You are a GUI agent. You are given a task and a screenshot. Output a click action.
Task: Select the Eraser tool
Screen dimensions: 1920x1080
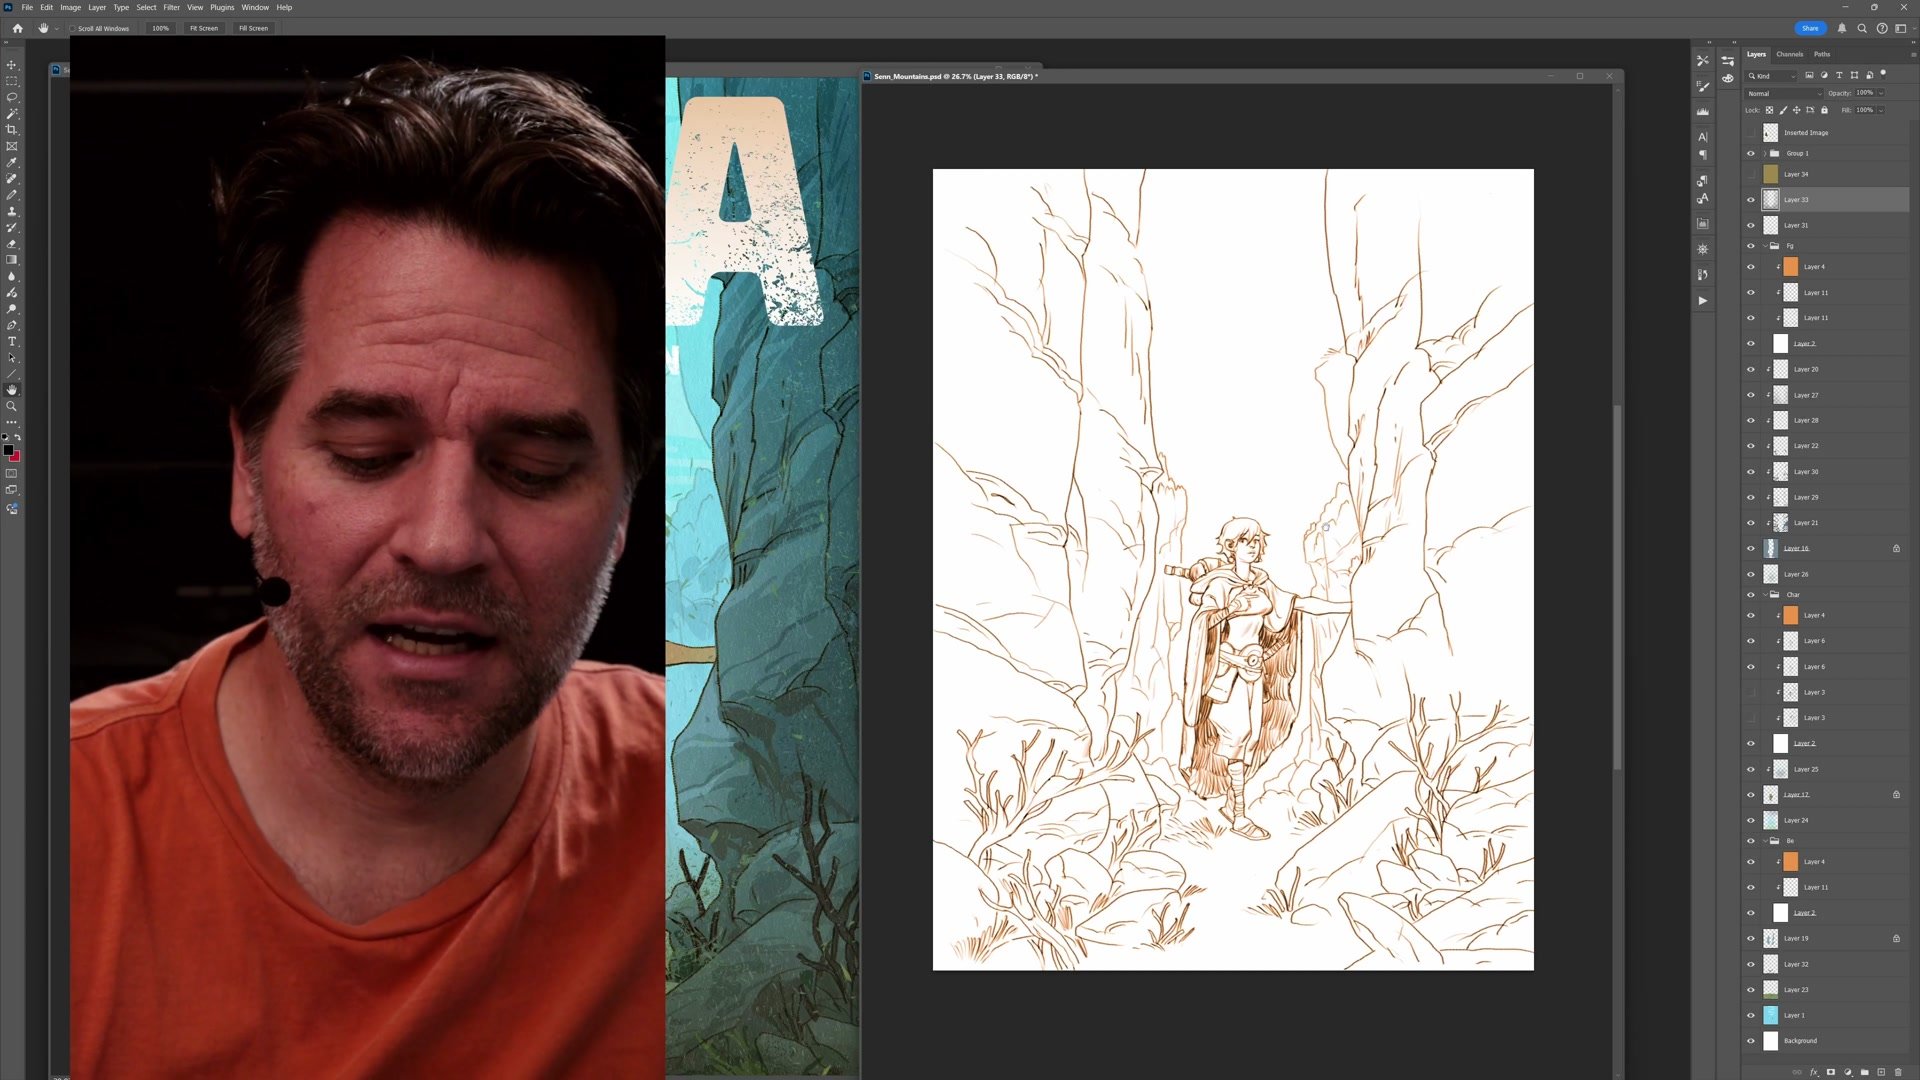[12, 244]
